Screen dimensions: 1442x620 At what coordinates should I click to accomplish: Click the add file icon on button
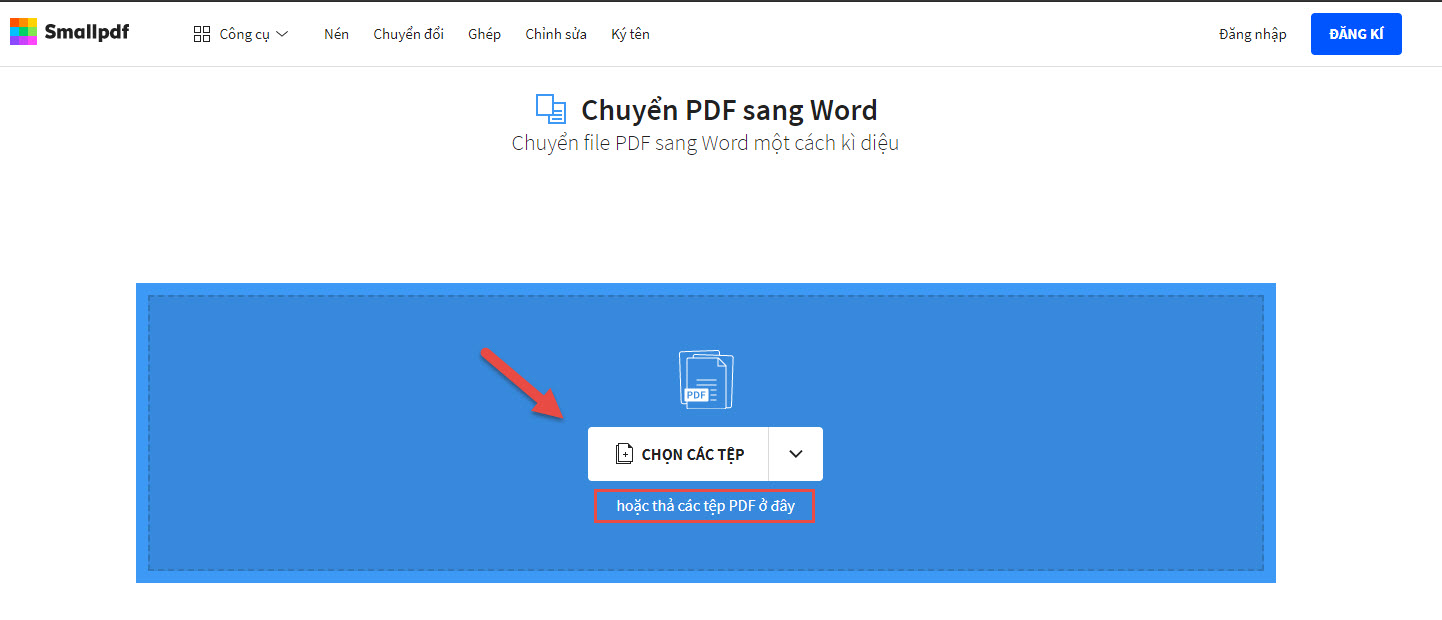[x=624, y=454]
